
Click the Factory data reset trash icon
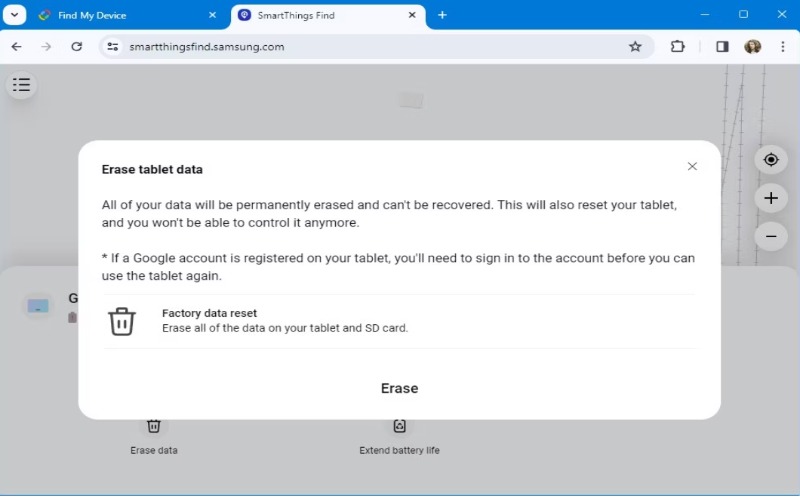[x=122, y=321]
